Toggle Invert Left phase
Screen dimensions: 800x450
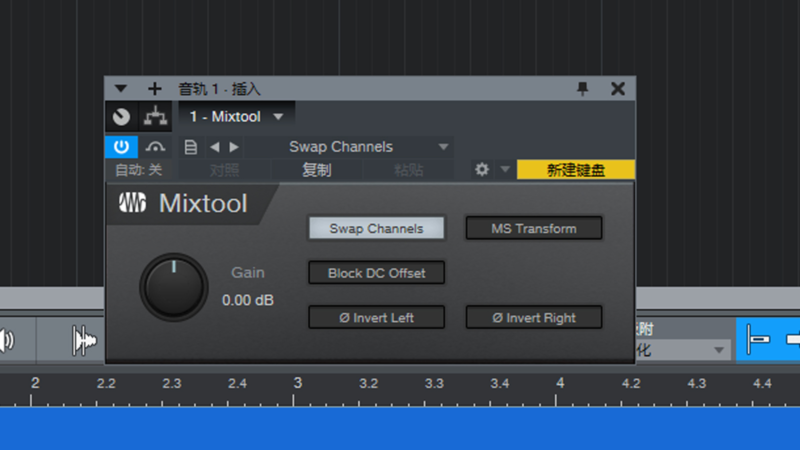click(376, 318)
